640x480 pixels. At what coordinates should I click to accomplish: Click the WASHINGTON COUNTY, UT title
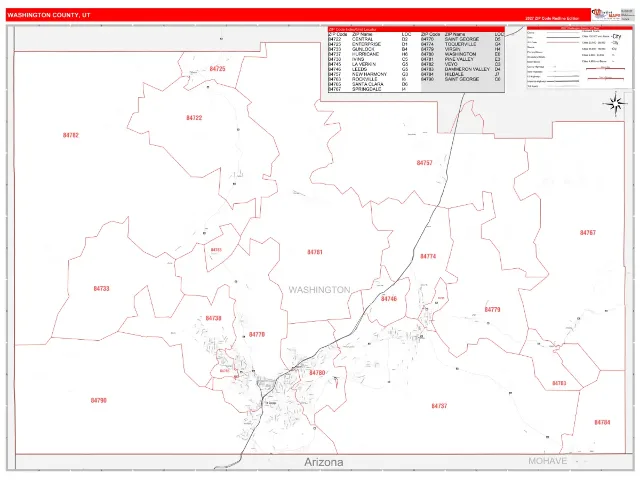tap(49, 15)
